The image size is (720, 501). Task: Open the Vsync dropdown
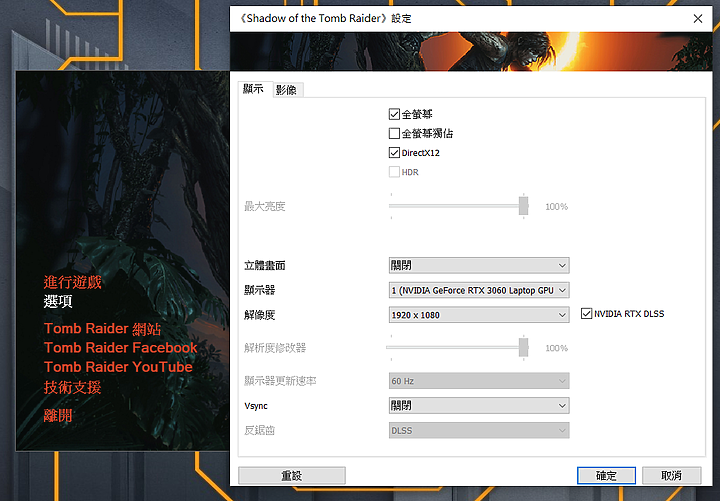point(479,405)
